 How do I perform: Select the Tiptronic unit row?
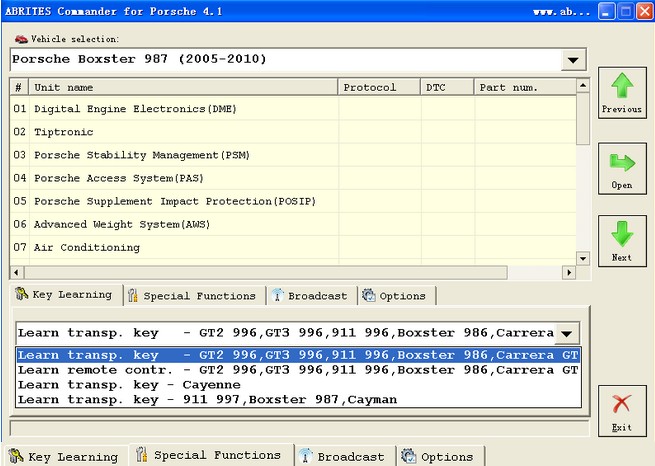[x=292, y=132]
